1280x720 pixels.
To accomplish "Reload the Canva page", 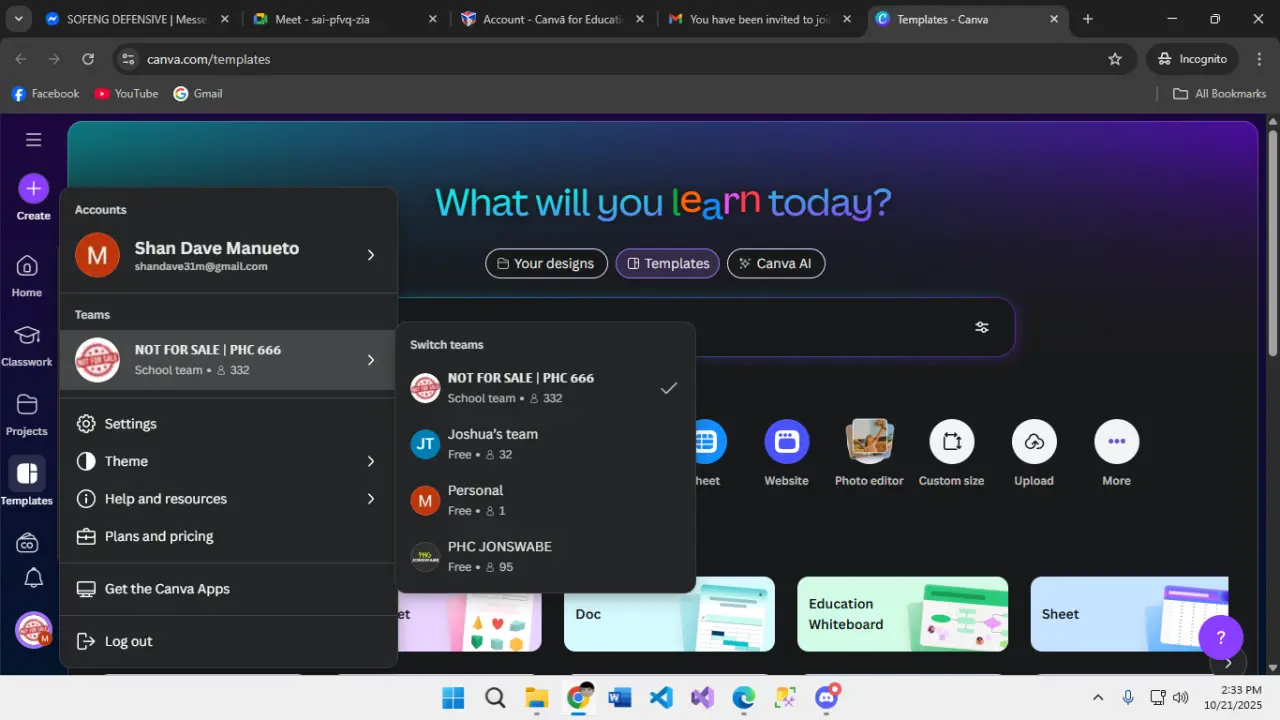I will (88, 59).
